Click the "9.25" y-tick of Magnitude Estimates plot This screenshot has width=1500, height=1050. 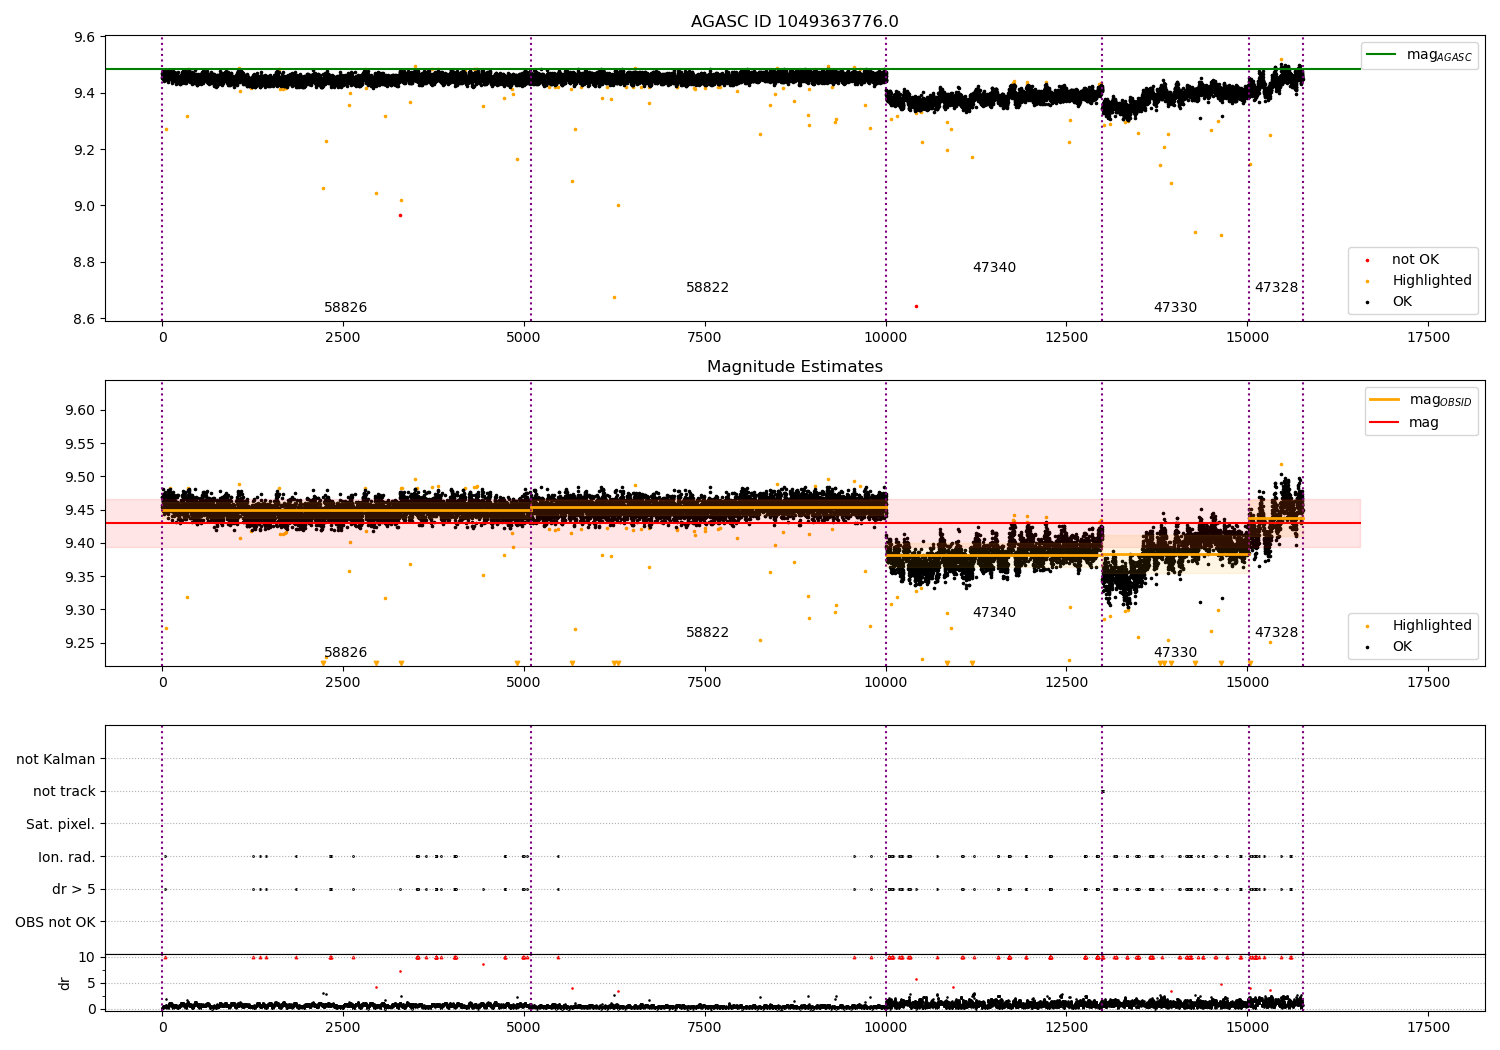click(80, 643)
